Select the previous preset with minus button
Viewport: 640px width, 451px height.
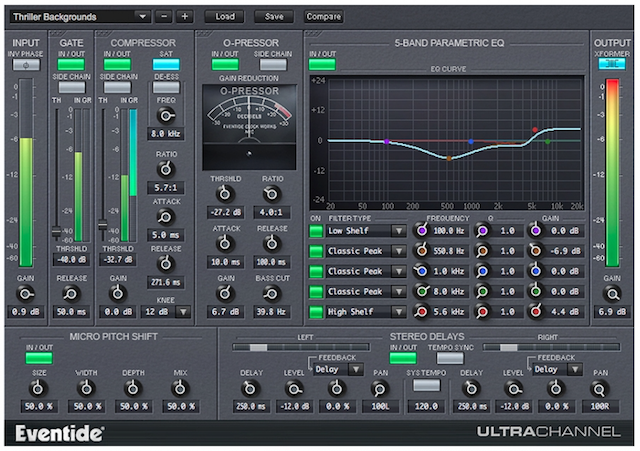164,17
